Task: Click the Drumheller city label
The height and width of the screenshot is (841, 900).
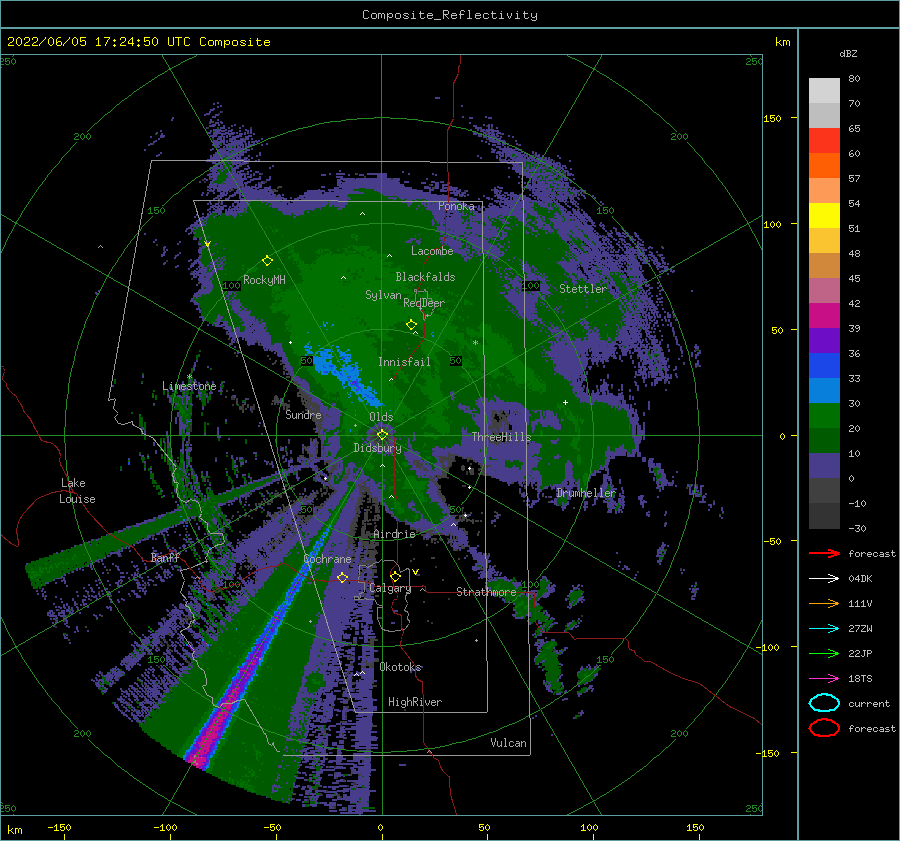Action: [586, 493]
